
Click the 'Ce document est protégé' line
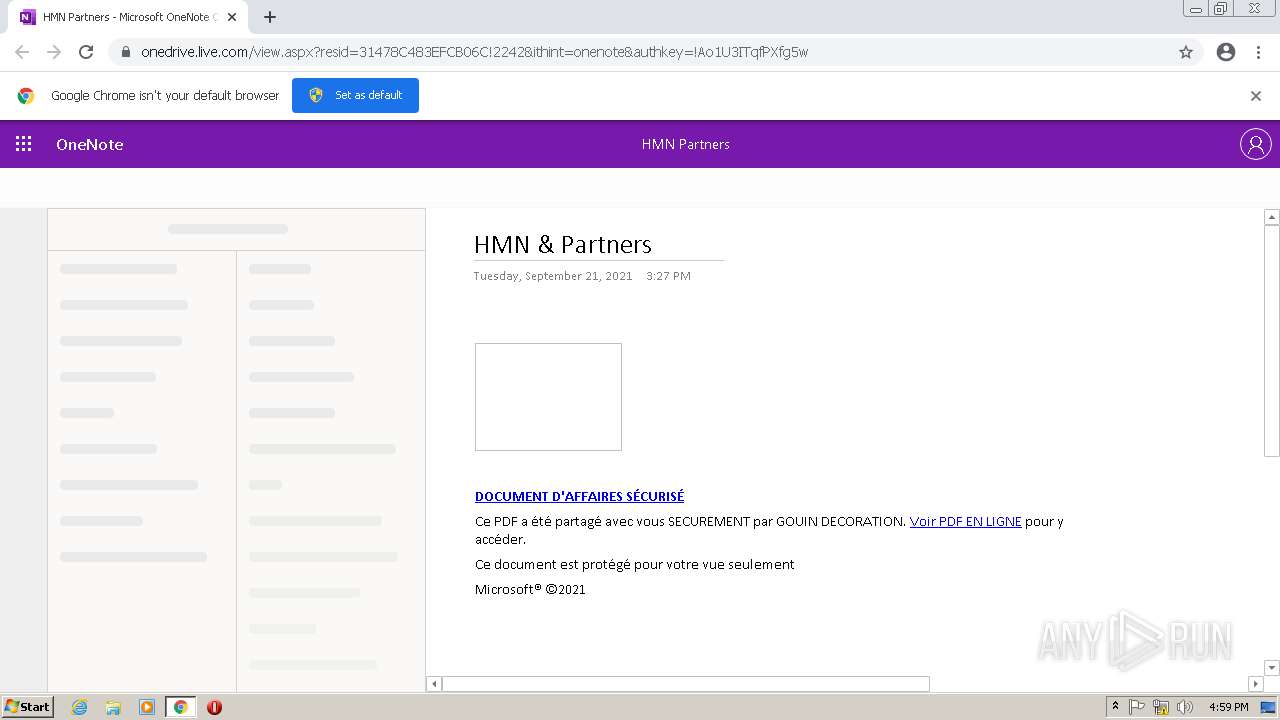click(x=635, y=564)
